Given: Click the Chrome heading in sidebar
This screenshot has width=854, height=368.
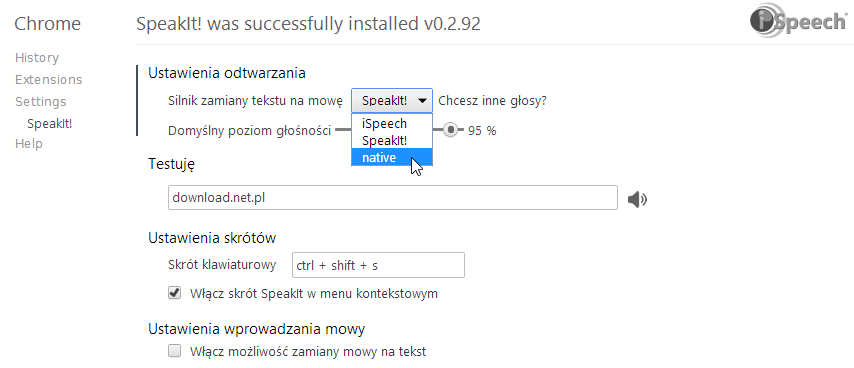Looking at the screenshot, I should (47, 23).
